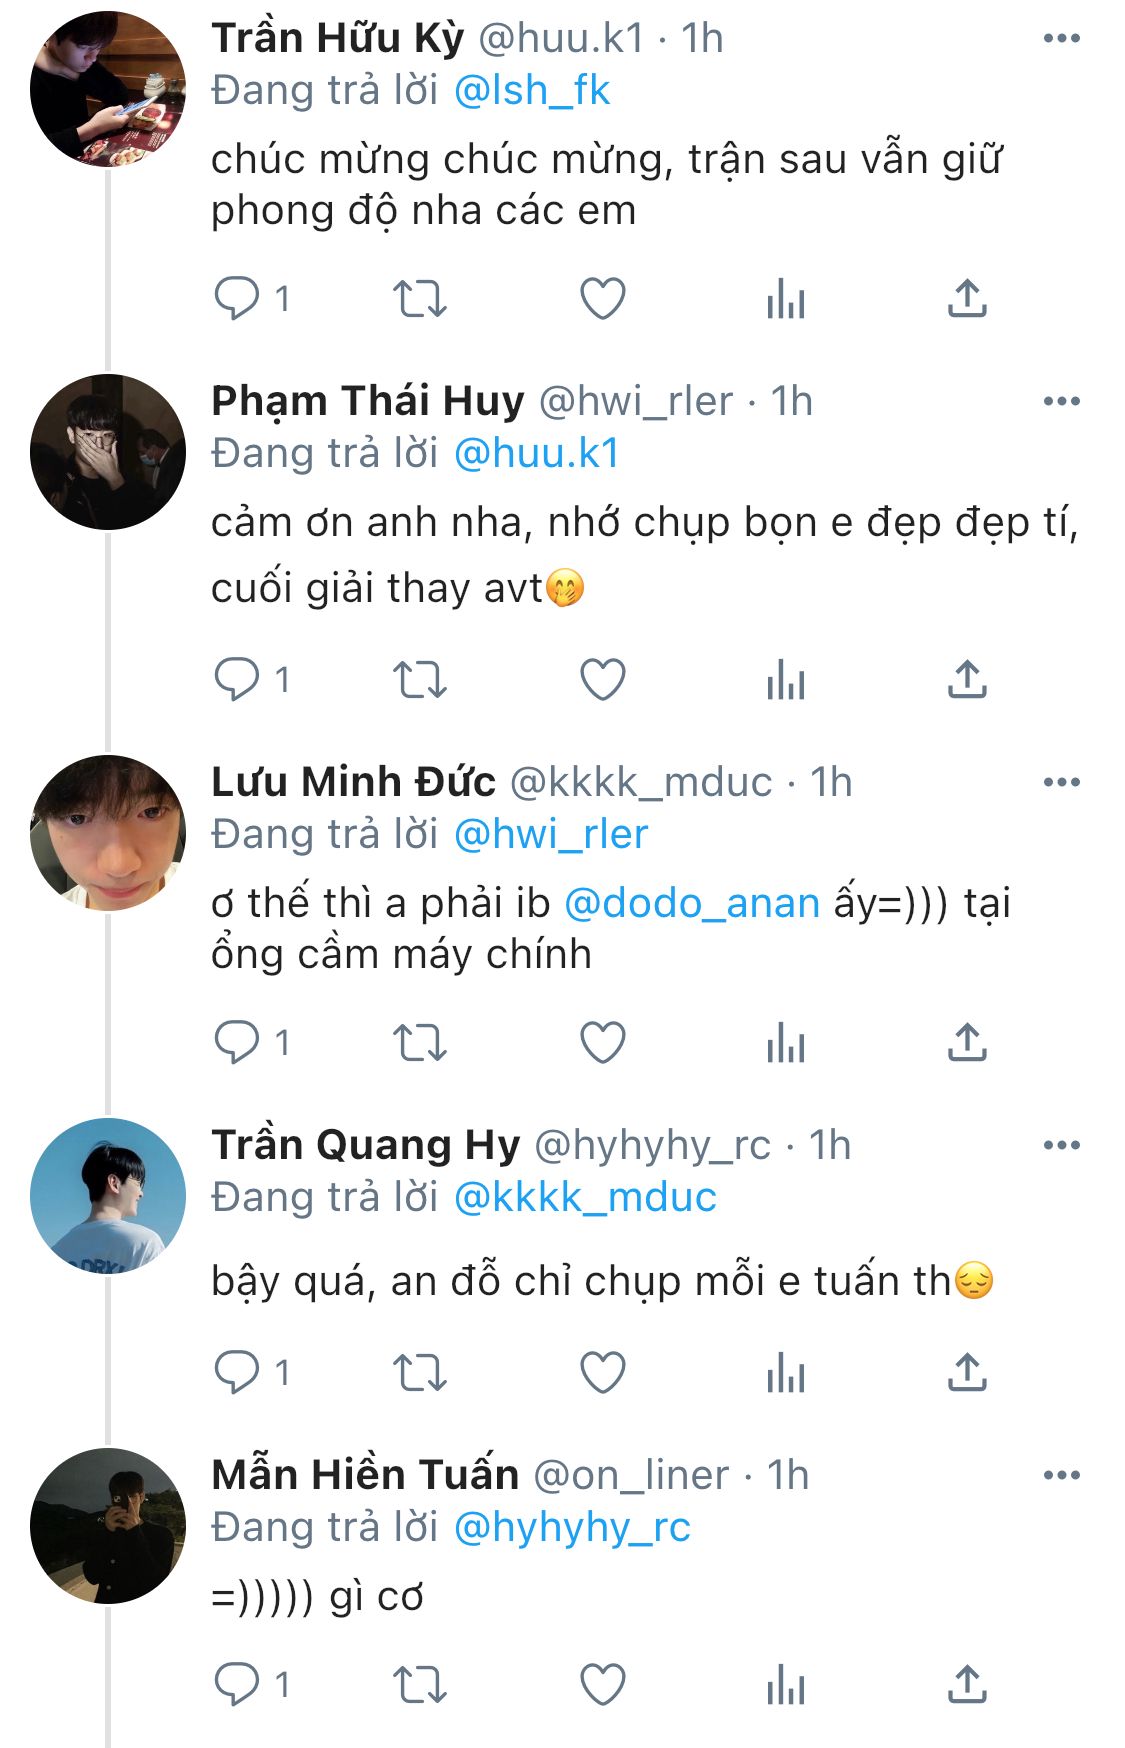Retweet Trần Hữu Kỳ's congratulation tweet

pyautogui.click(x=419, y=298)
